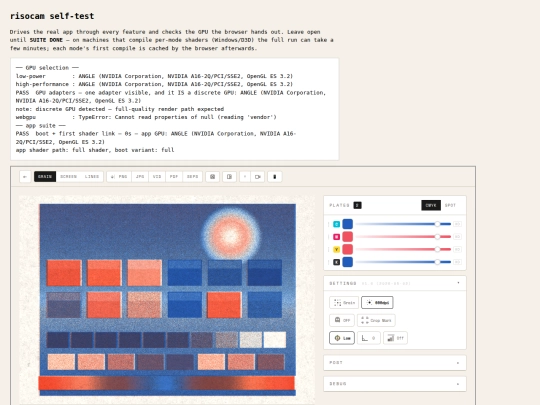Click the magenta M plate badge
The image size is (540, 405).
pyautogui.click(x=336, y=237)
